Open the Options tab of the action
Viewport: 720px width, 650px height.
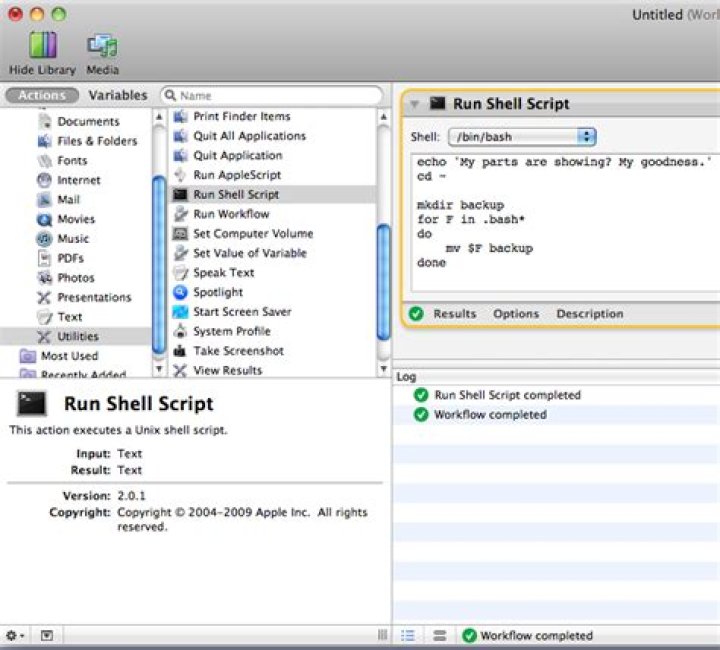click(x=516, y=314)
